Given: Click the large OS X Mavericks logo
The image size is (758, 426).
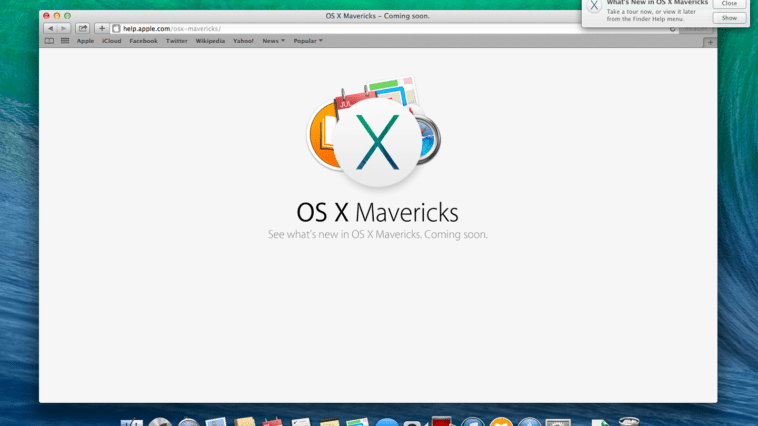Looking at the screenshot, I should 377,143.
